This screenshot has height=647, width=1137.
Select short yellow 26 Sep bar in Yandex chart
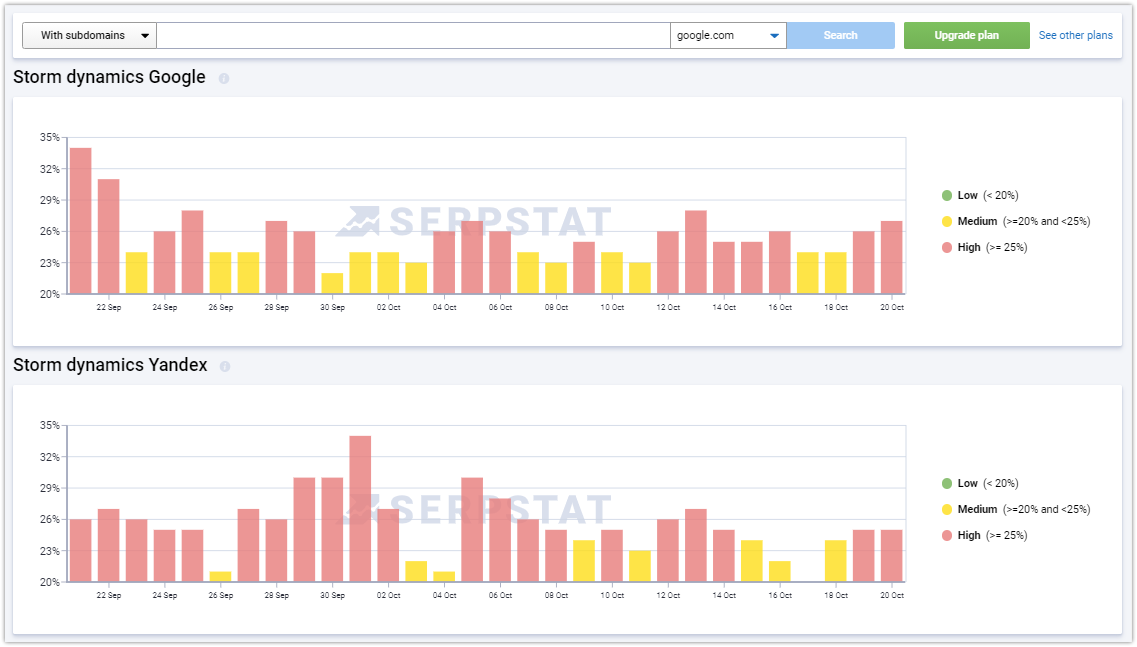pos(220,577)
